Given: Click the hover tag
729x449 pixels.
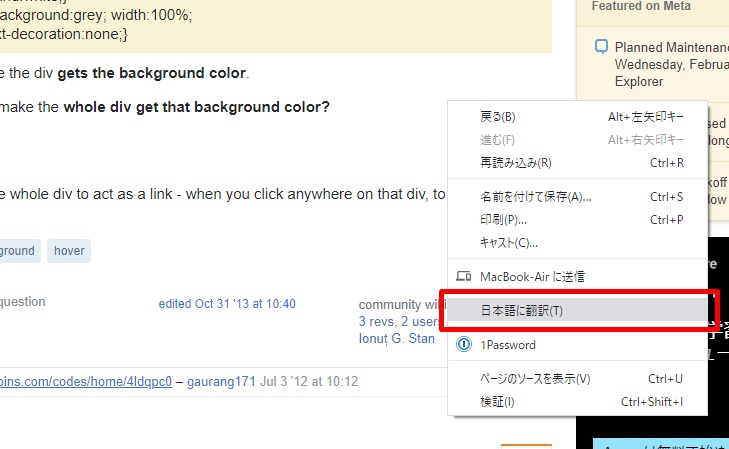Looking at the screenshot, I should point(69,251).
